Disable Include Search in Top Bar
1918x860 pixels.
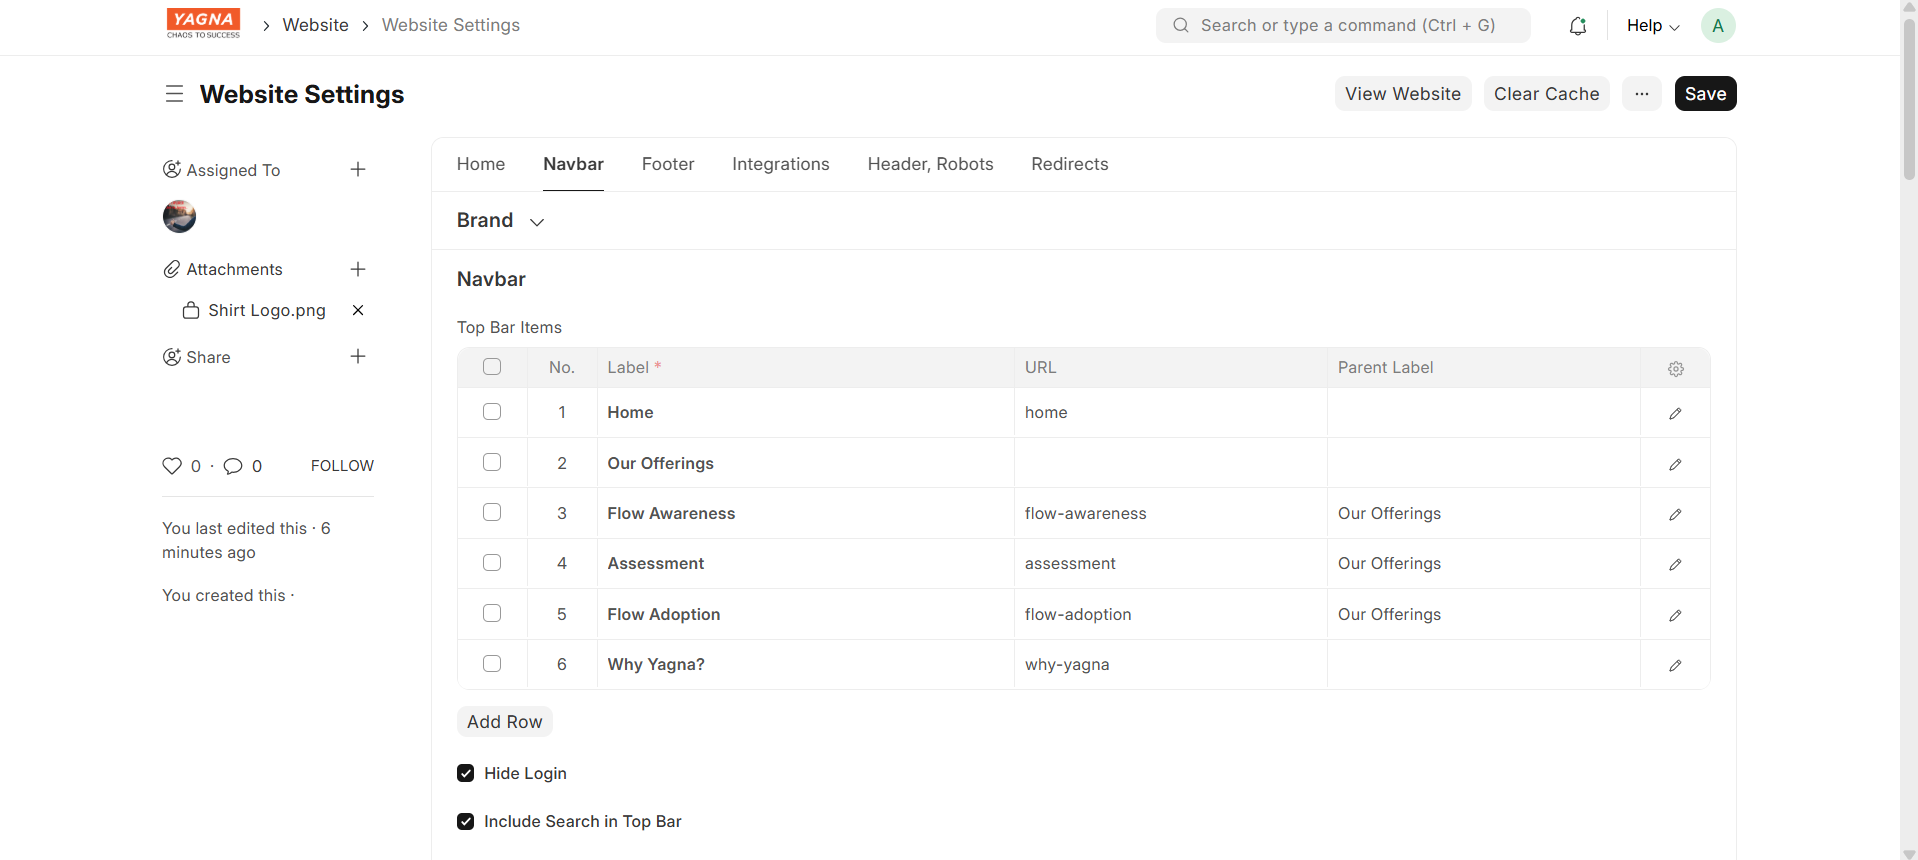466,821
